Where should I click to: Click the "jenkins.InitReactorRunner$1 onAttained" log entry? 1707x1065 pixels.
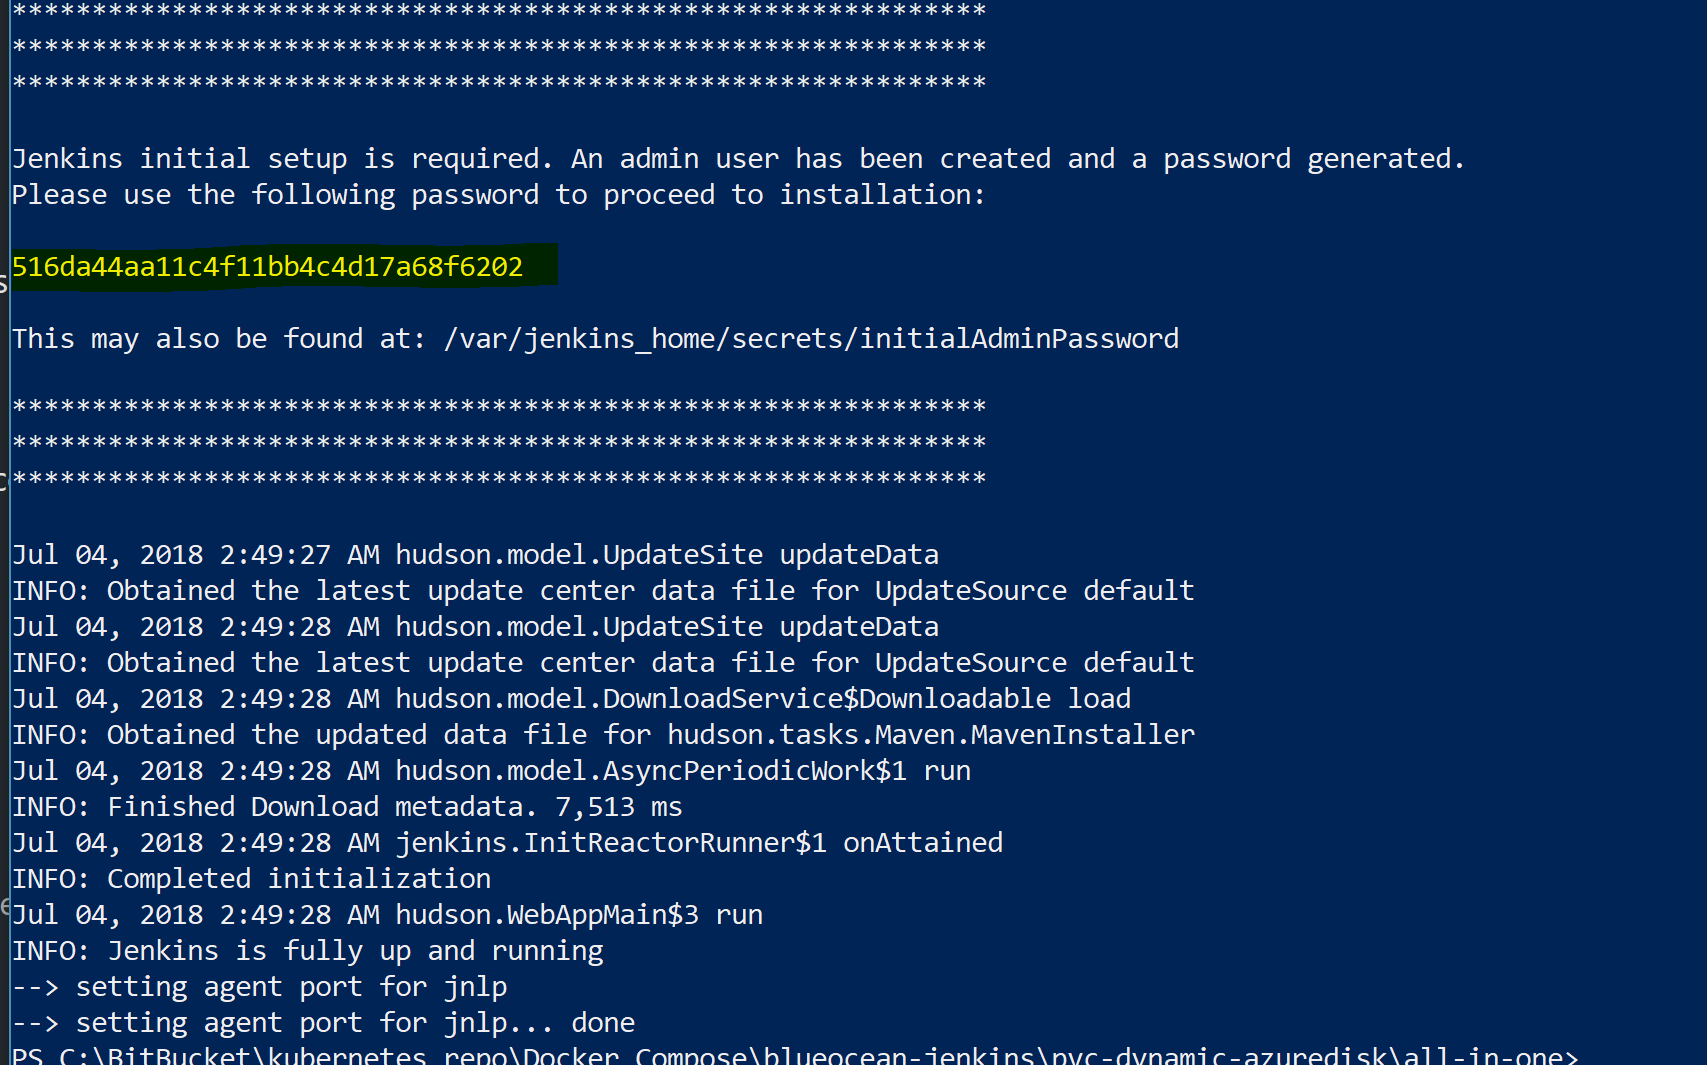pyautogui.click(x=699, y=843)
